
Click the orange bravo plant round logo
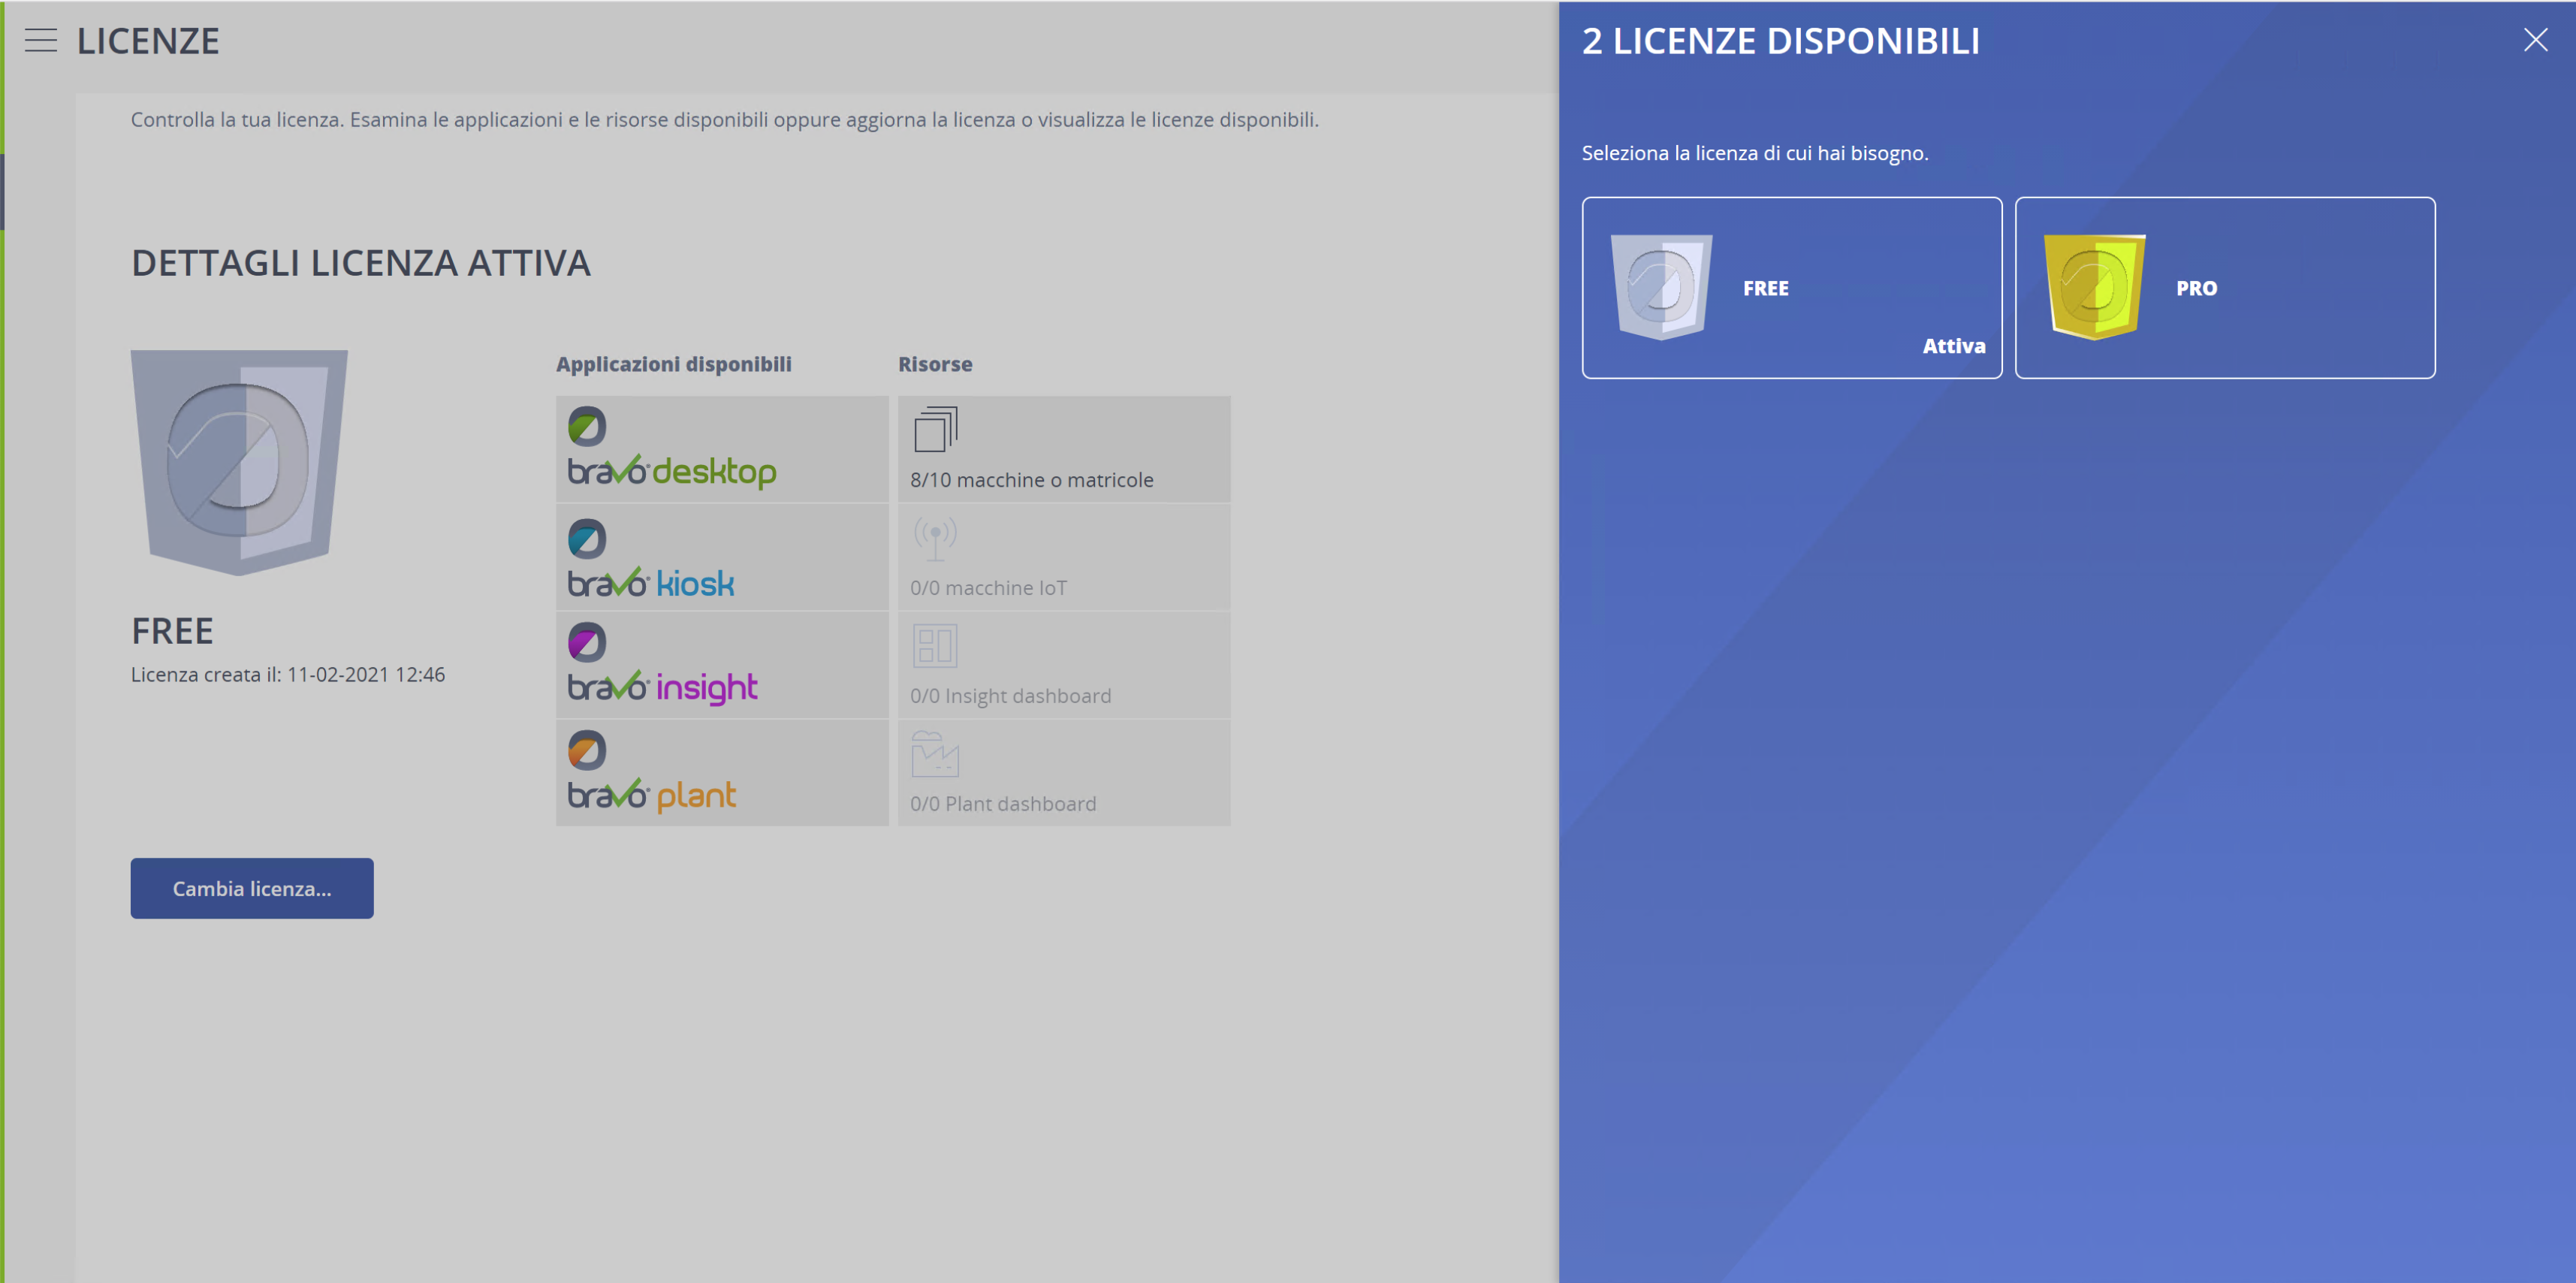(587, 750)
